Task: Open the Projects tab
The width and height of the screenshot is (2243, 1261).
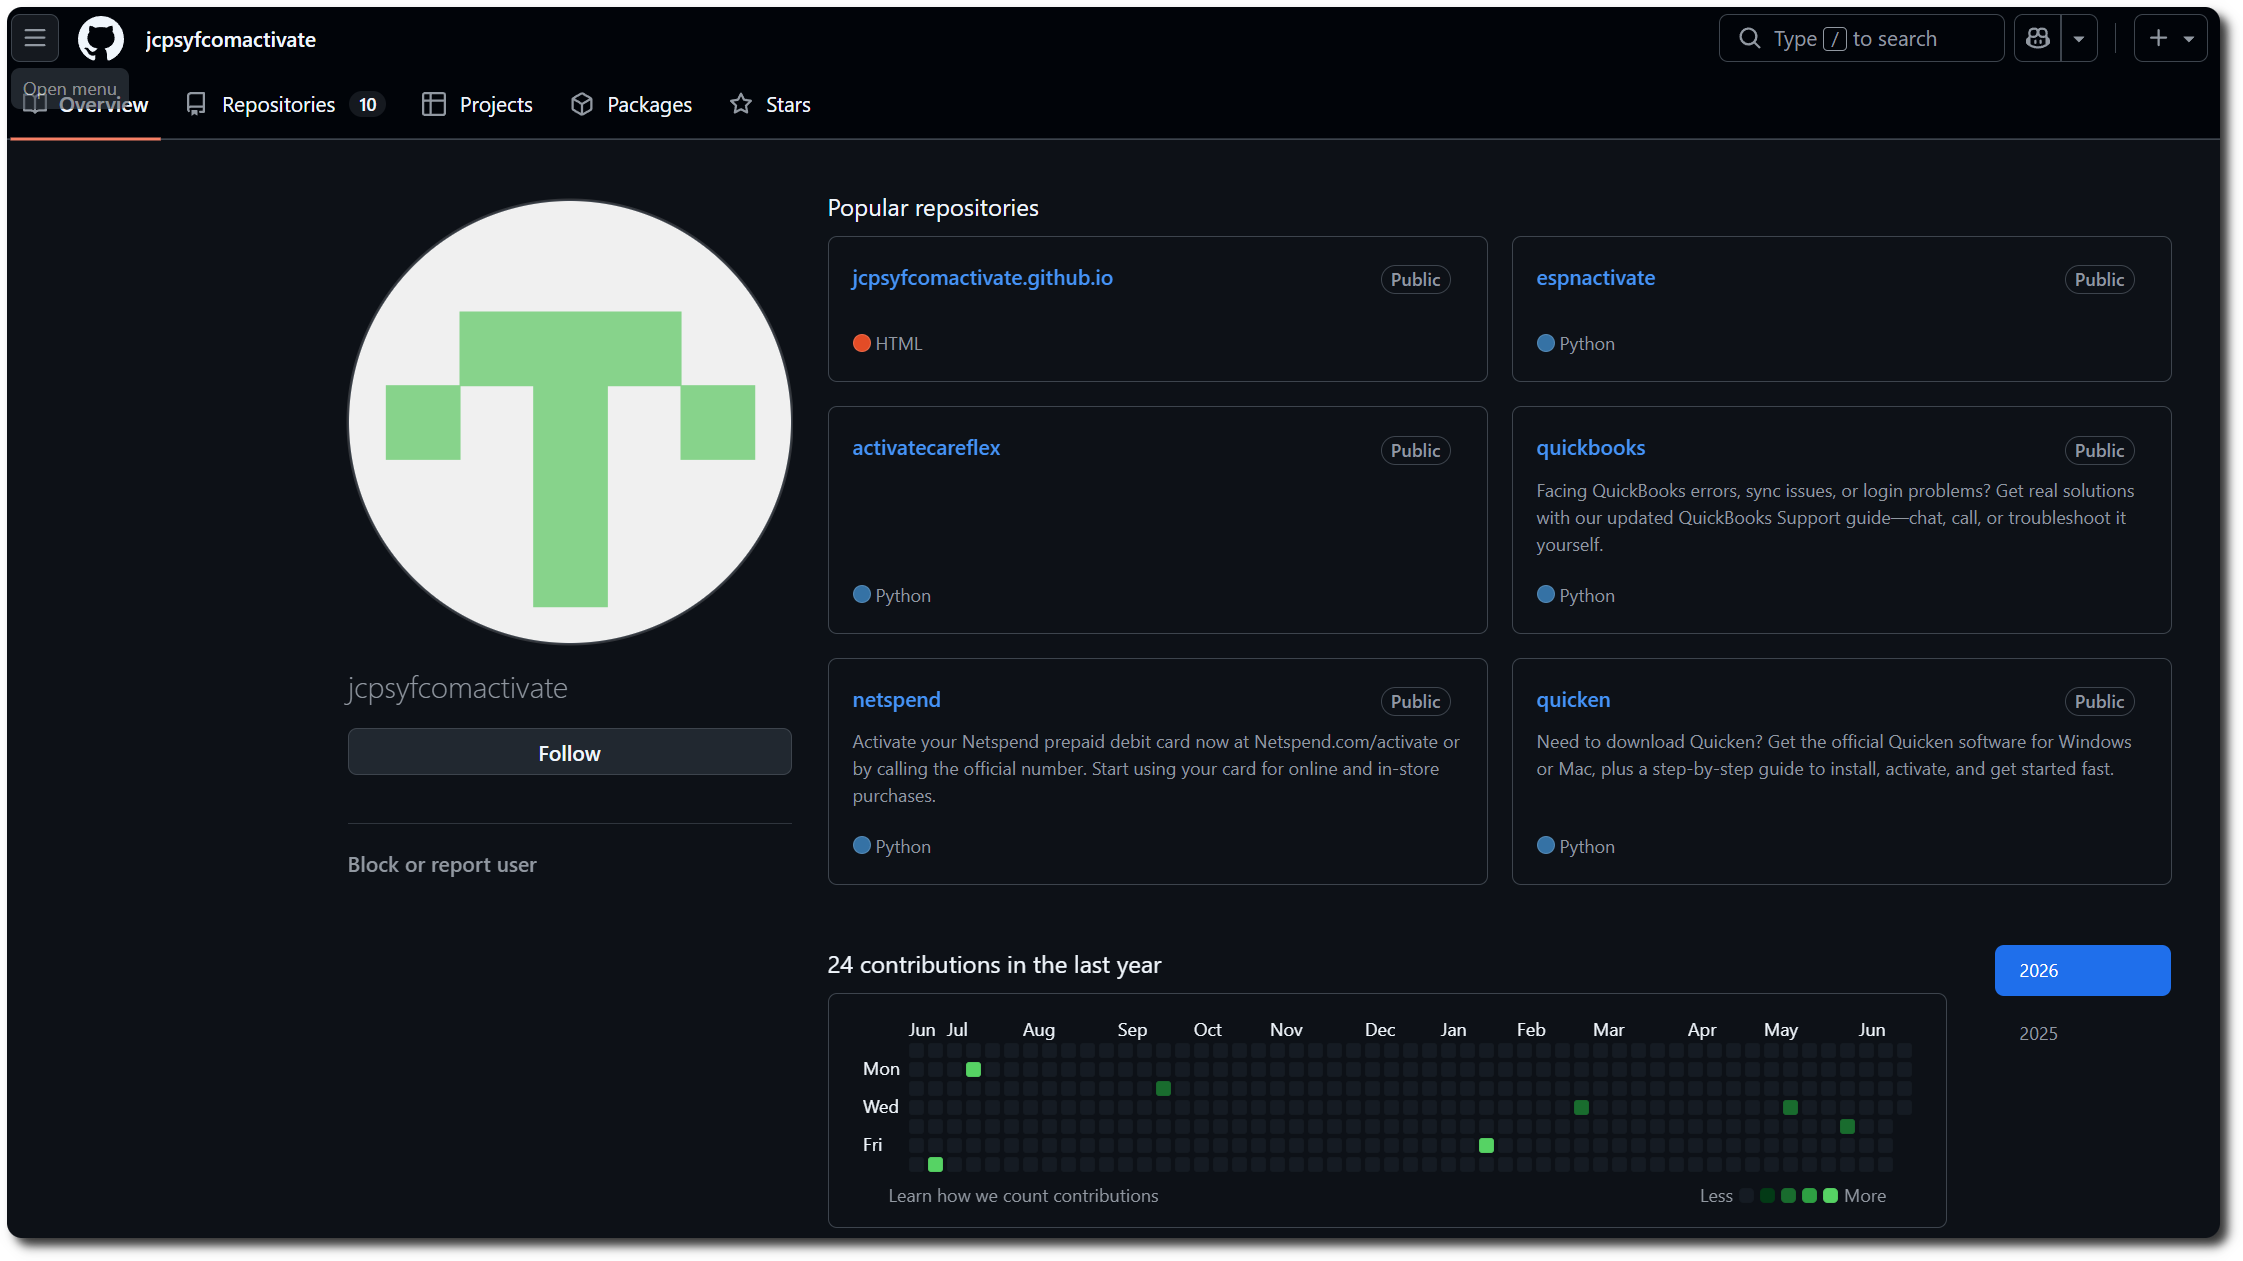Action: 477,104
